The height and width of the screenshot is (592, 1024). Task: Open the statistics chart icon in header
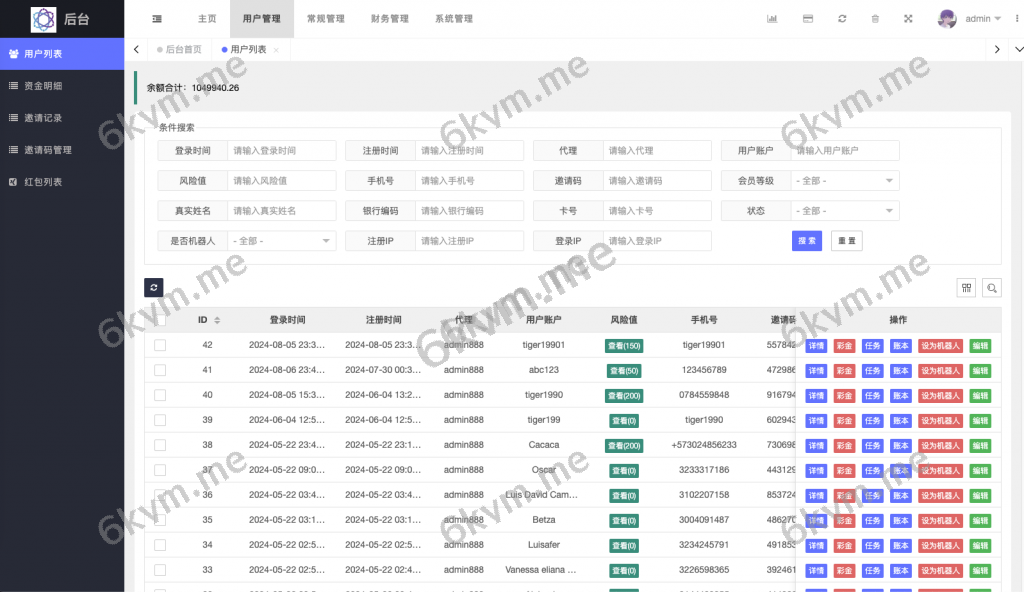pos(772,19)
